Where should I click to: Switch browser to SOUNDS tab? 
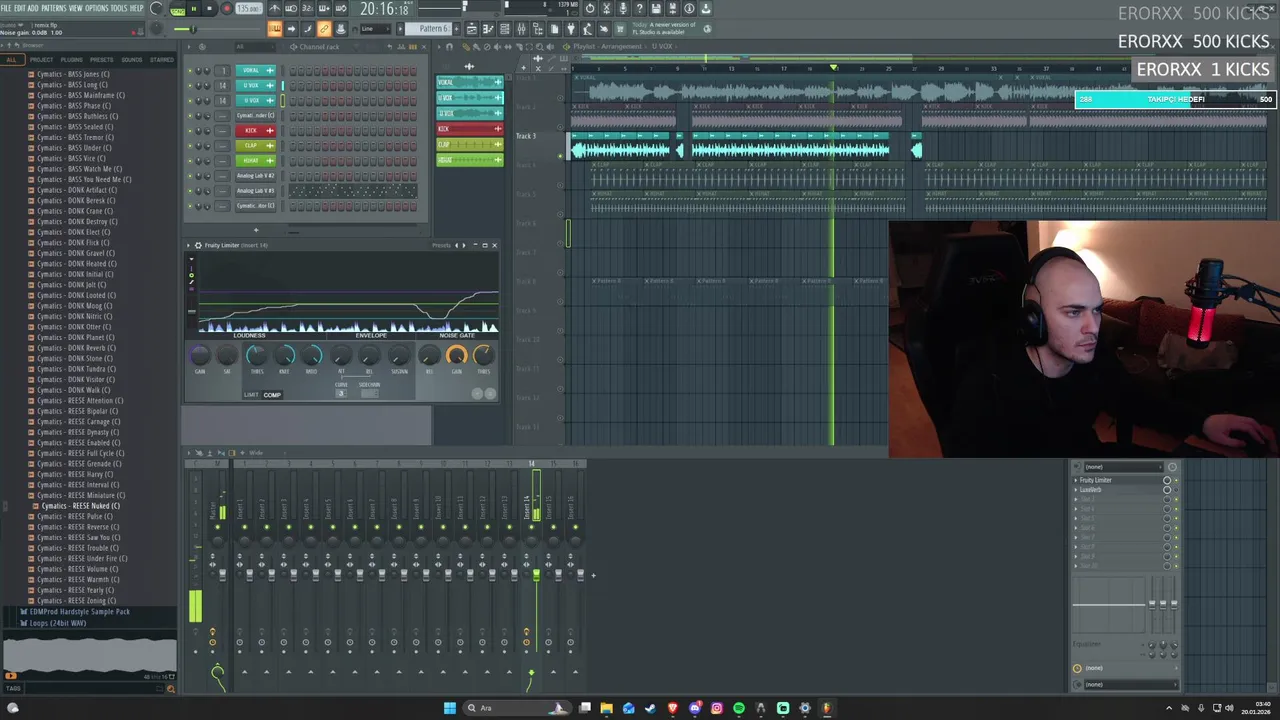tap(132, 60)
